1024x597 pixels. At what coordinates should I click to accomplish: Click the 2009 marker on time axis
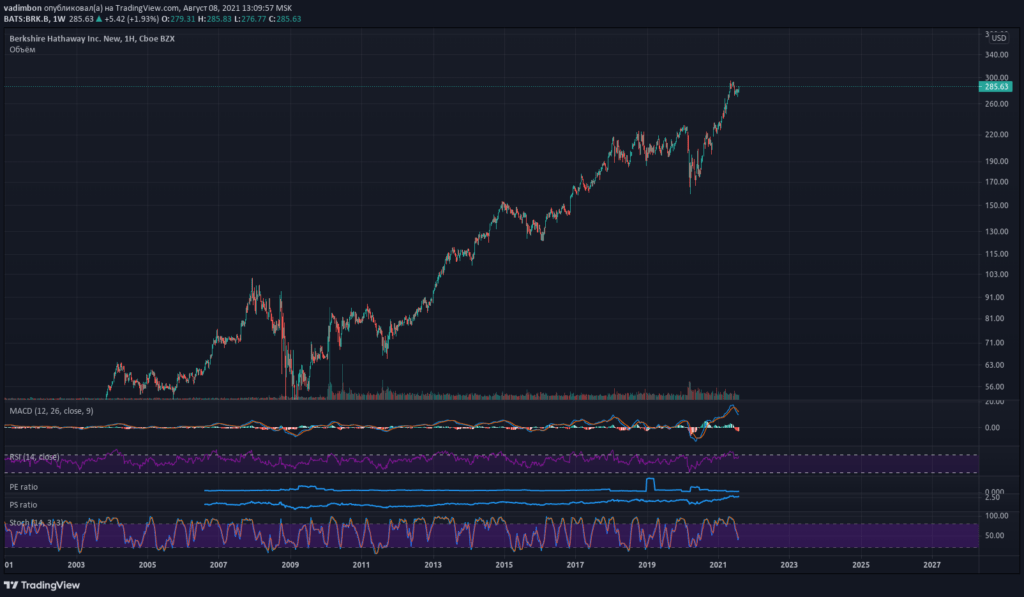pos(290,565)
